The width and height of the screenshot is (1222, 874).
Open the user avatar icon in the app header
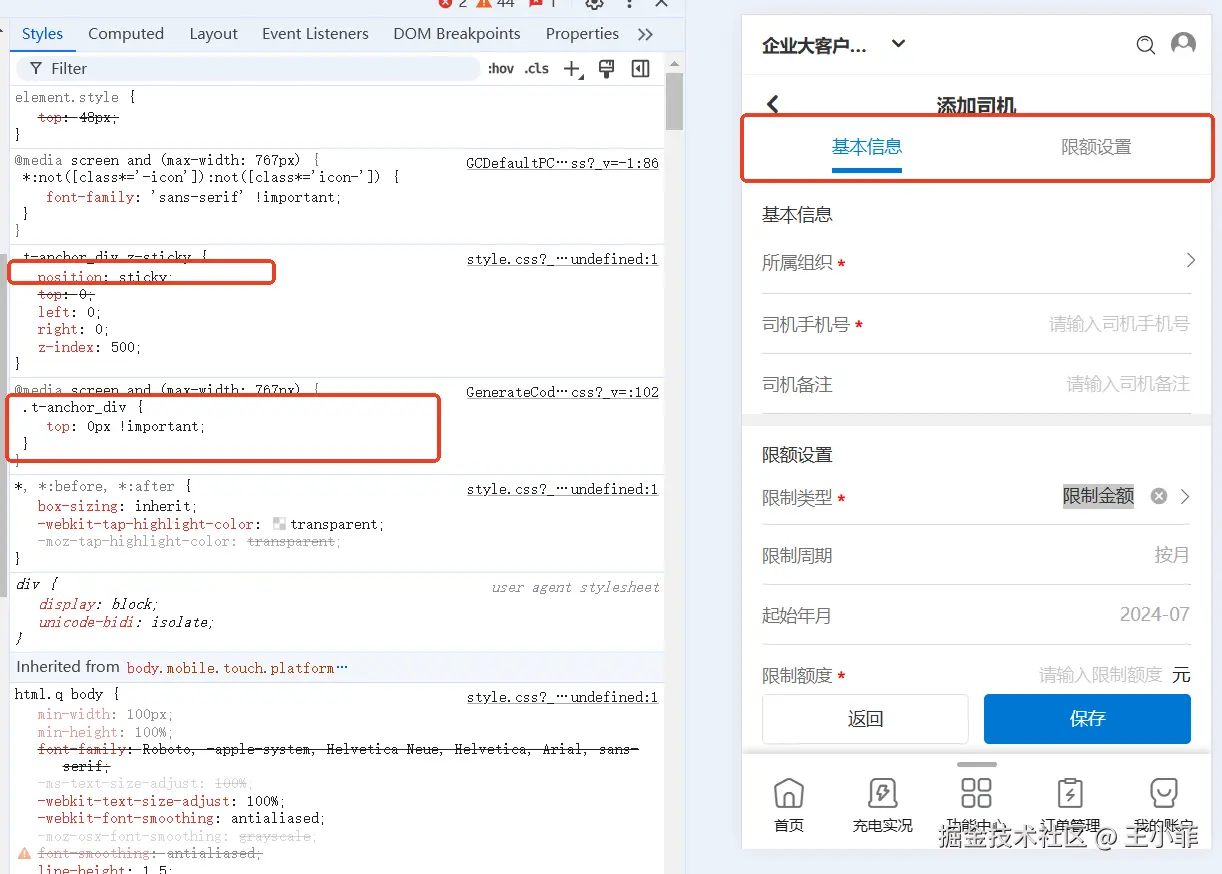point(1183,44)
